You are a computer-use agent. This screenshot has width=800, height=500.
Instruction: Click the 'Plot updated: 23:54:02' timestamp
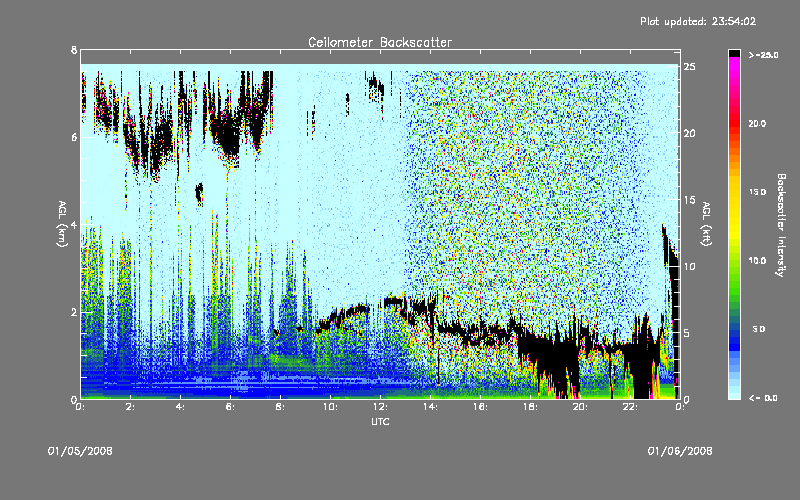[698, 21]
